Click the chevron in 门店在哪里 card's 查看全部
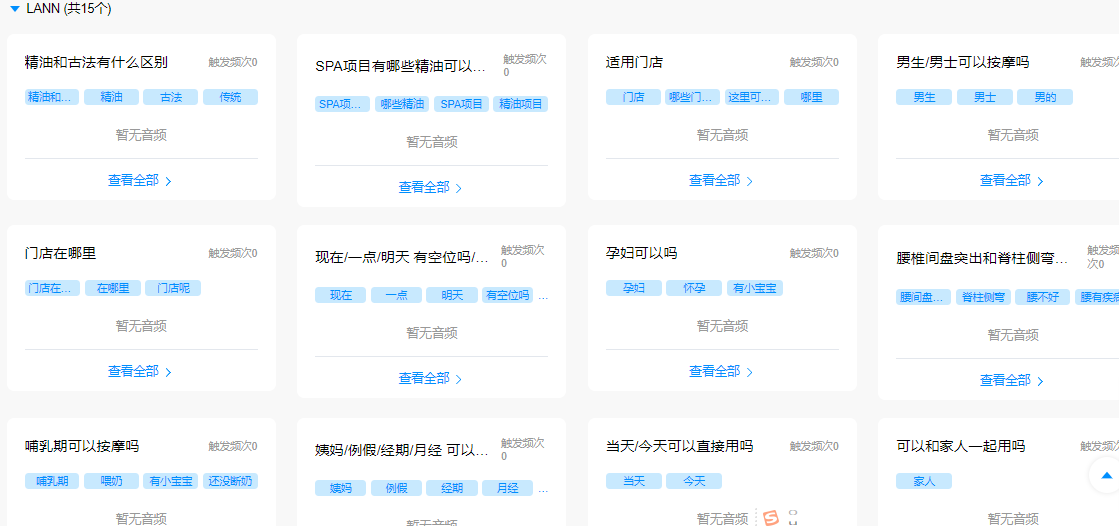The width and height of the screenshot is (1119, 526). (x=168, y=372)
